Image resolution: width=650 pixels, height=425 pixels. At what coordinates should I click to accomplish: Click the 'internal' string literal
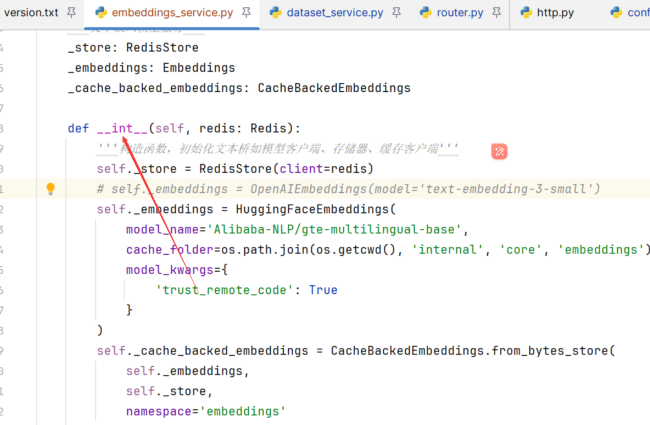pos(447,250)
